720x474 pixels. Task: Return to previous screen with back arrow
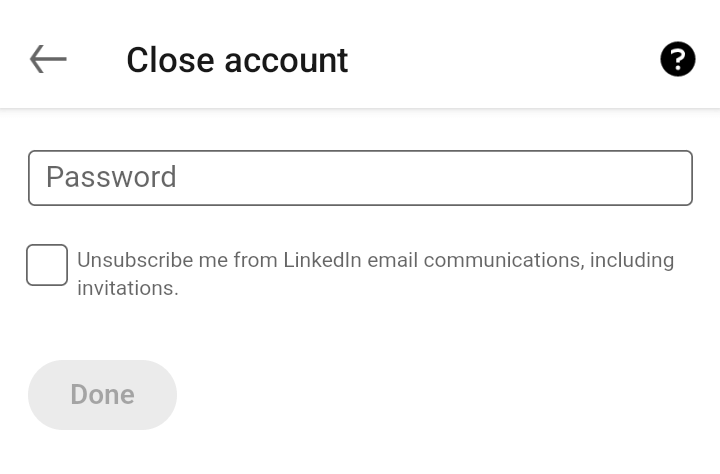click(x=48, y=59)
